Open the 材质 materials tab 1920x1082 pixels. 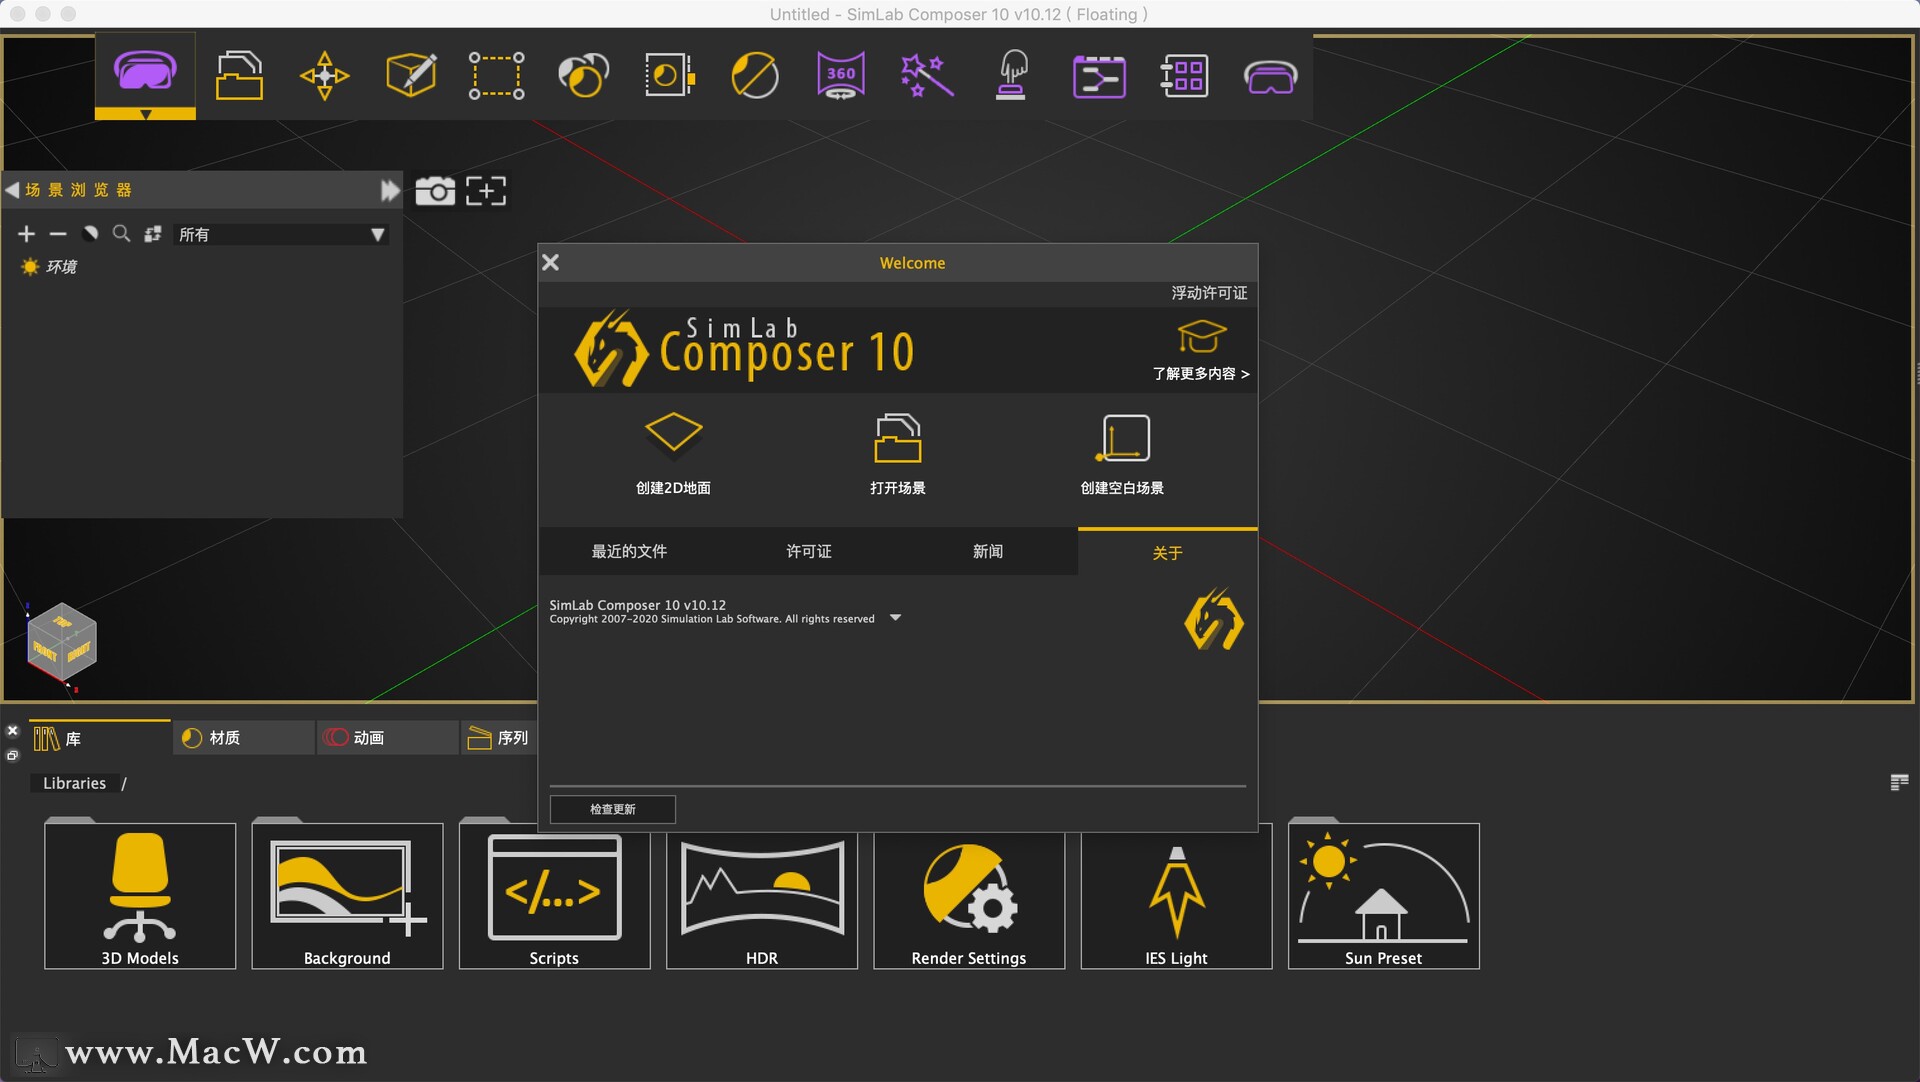tap(244, 738)
